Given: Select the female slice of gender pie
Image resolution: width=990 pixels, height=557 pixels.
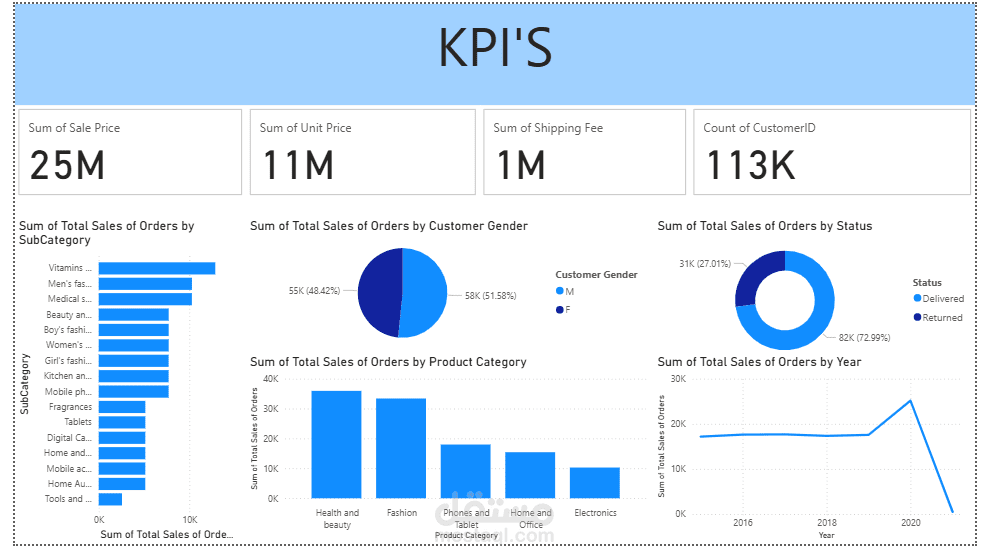Looking at the screenshot, I should [x=378, y=292].
